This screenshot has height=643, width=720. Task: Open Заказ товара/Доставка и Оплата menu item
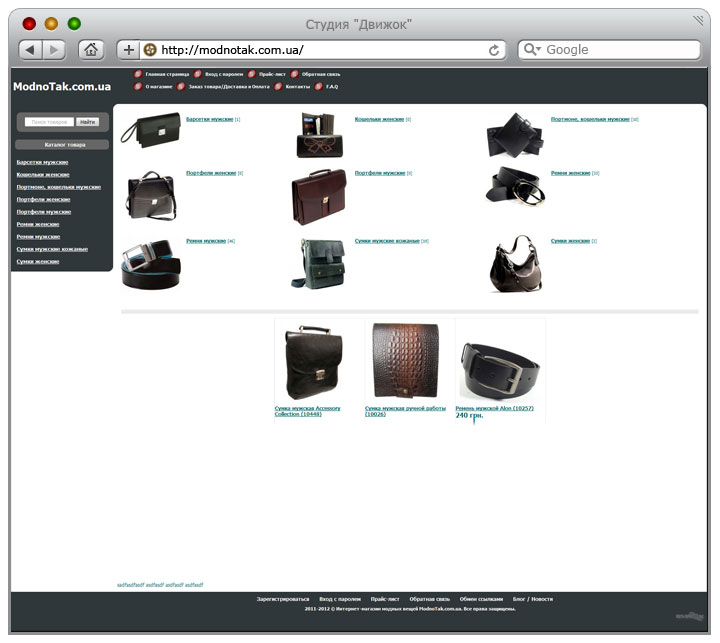coord(229,86)
